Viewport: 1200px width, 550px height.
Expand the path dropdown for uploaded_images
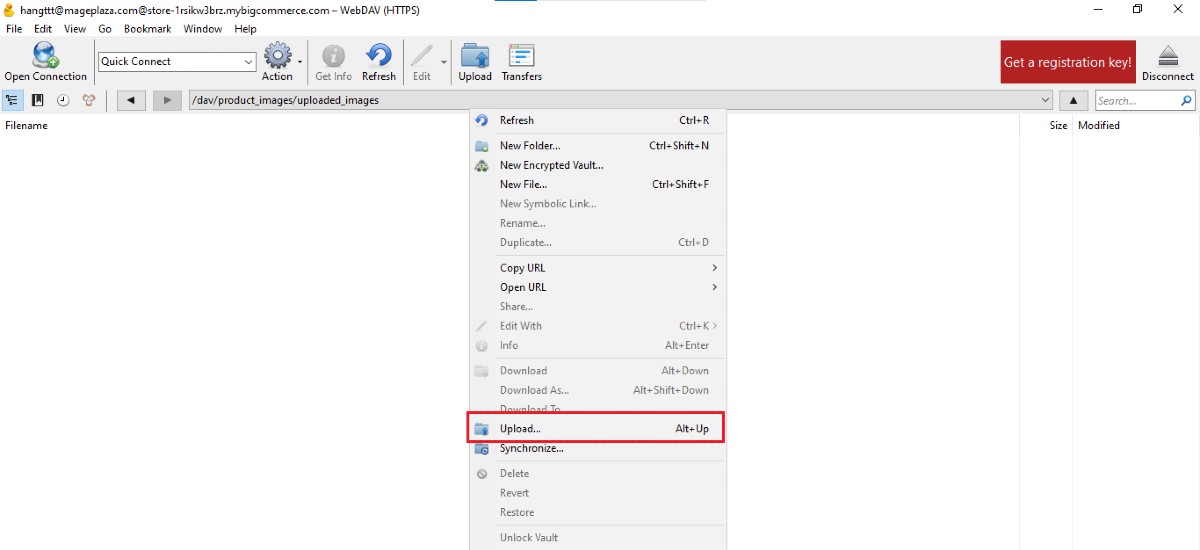click(1046, 100)
